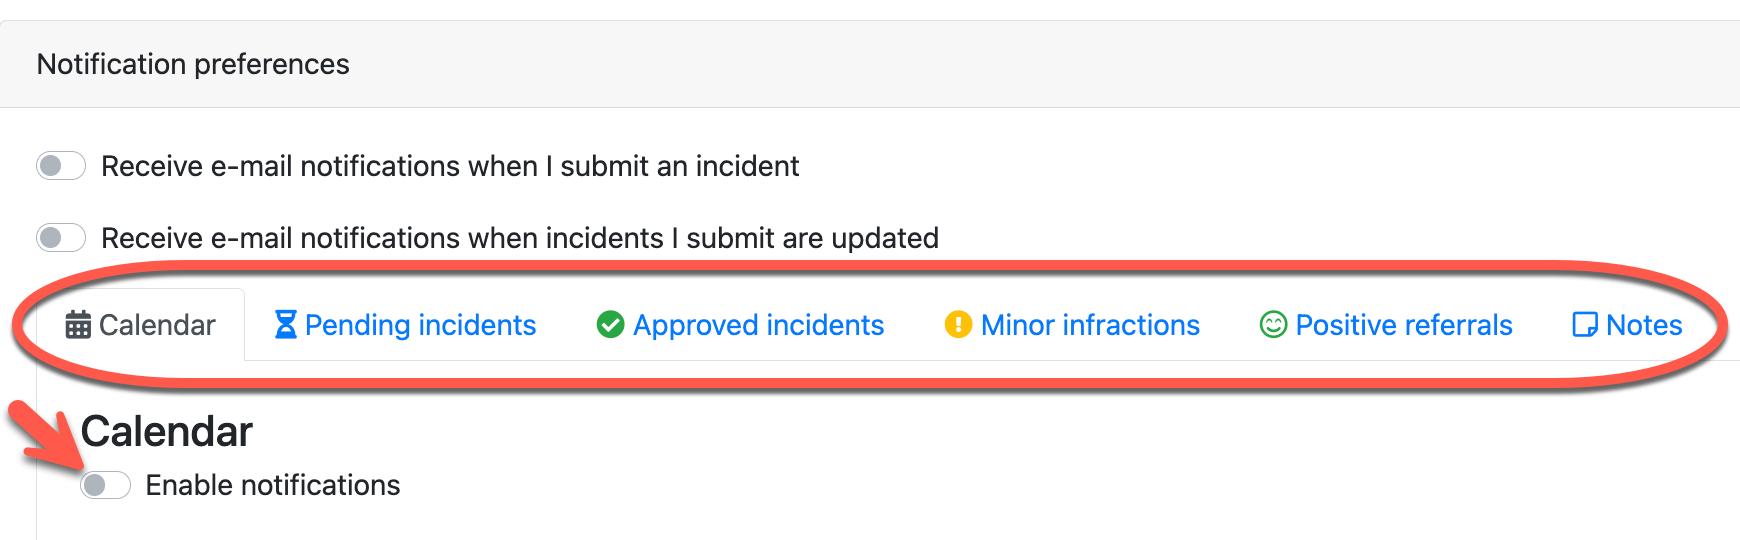
Task: Click the green checkmark Approved incidents icon
Action: click(x=610, y=325)
